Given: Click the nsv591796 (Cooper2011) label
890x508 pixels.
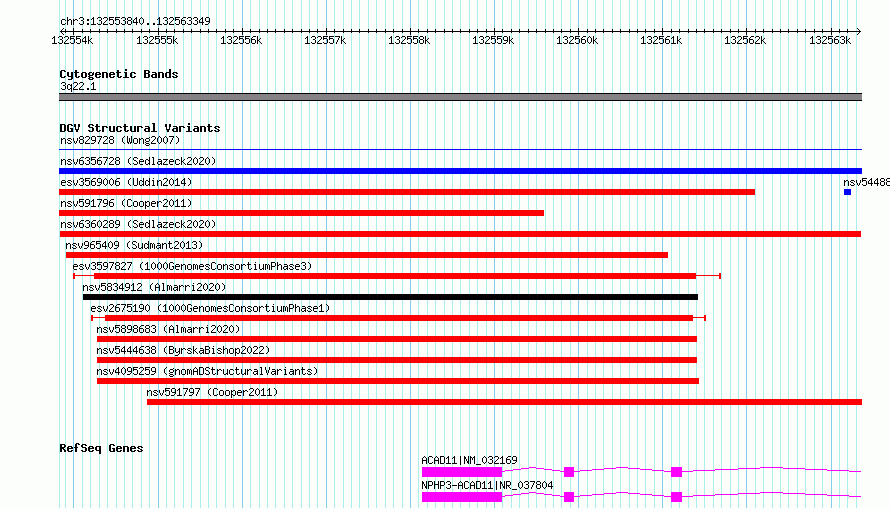Looking at the screenshot, I should (x=126, y=203).
